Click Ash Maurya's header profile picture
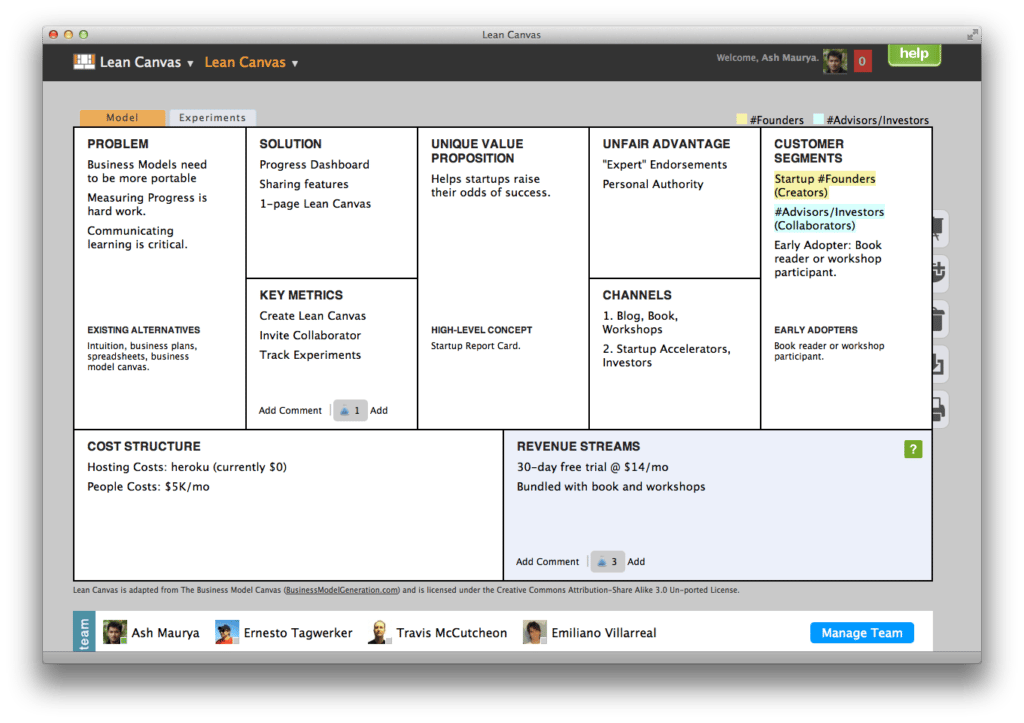The width and height of the screenshot is (1024, 723). pos(834,61)
